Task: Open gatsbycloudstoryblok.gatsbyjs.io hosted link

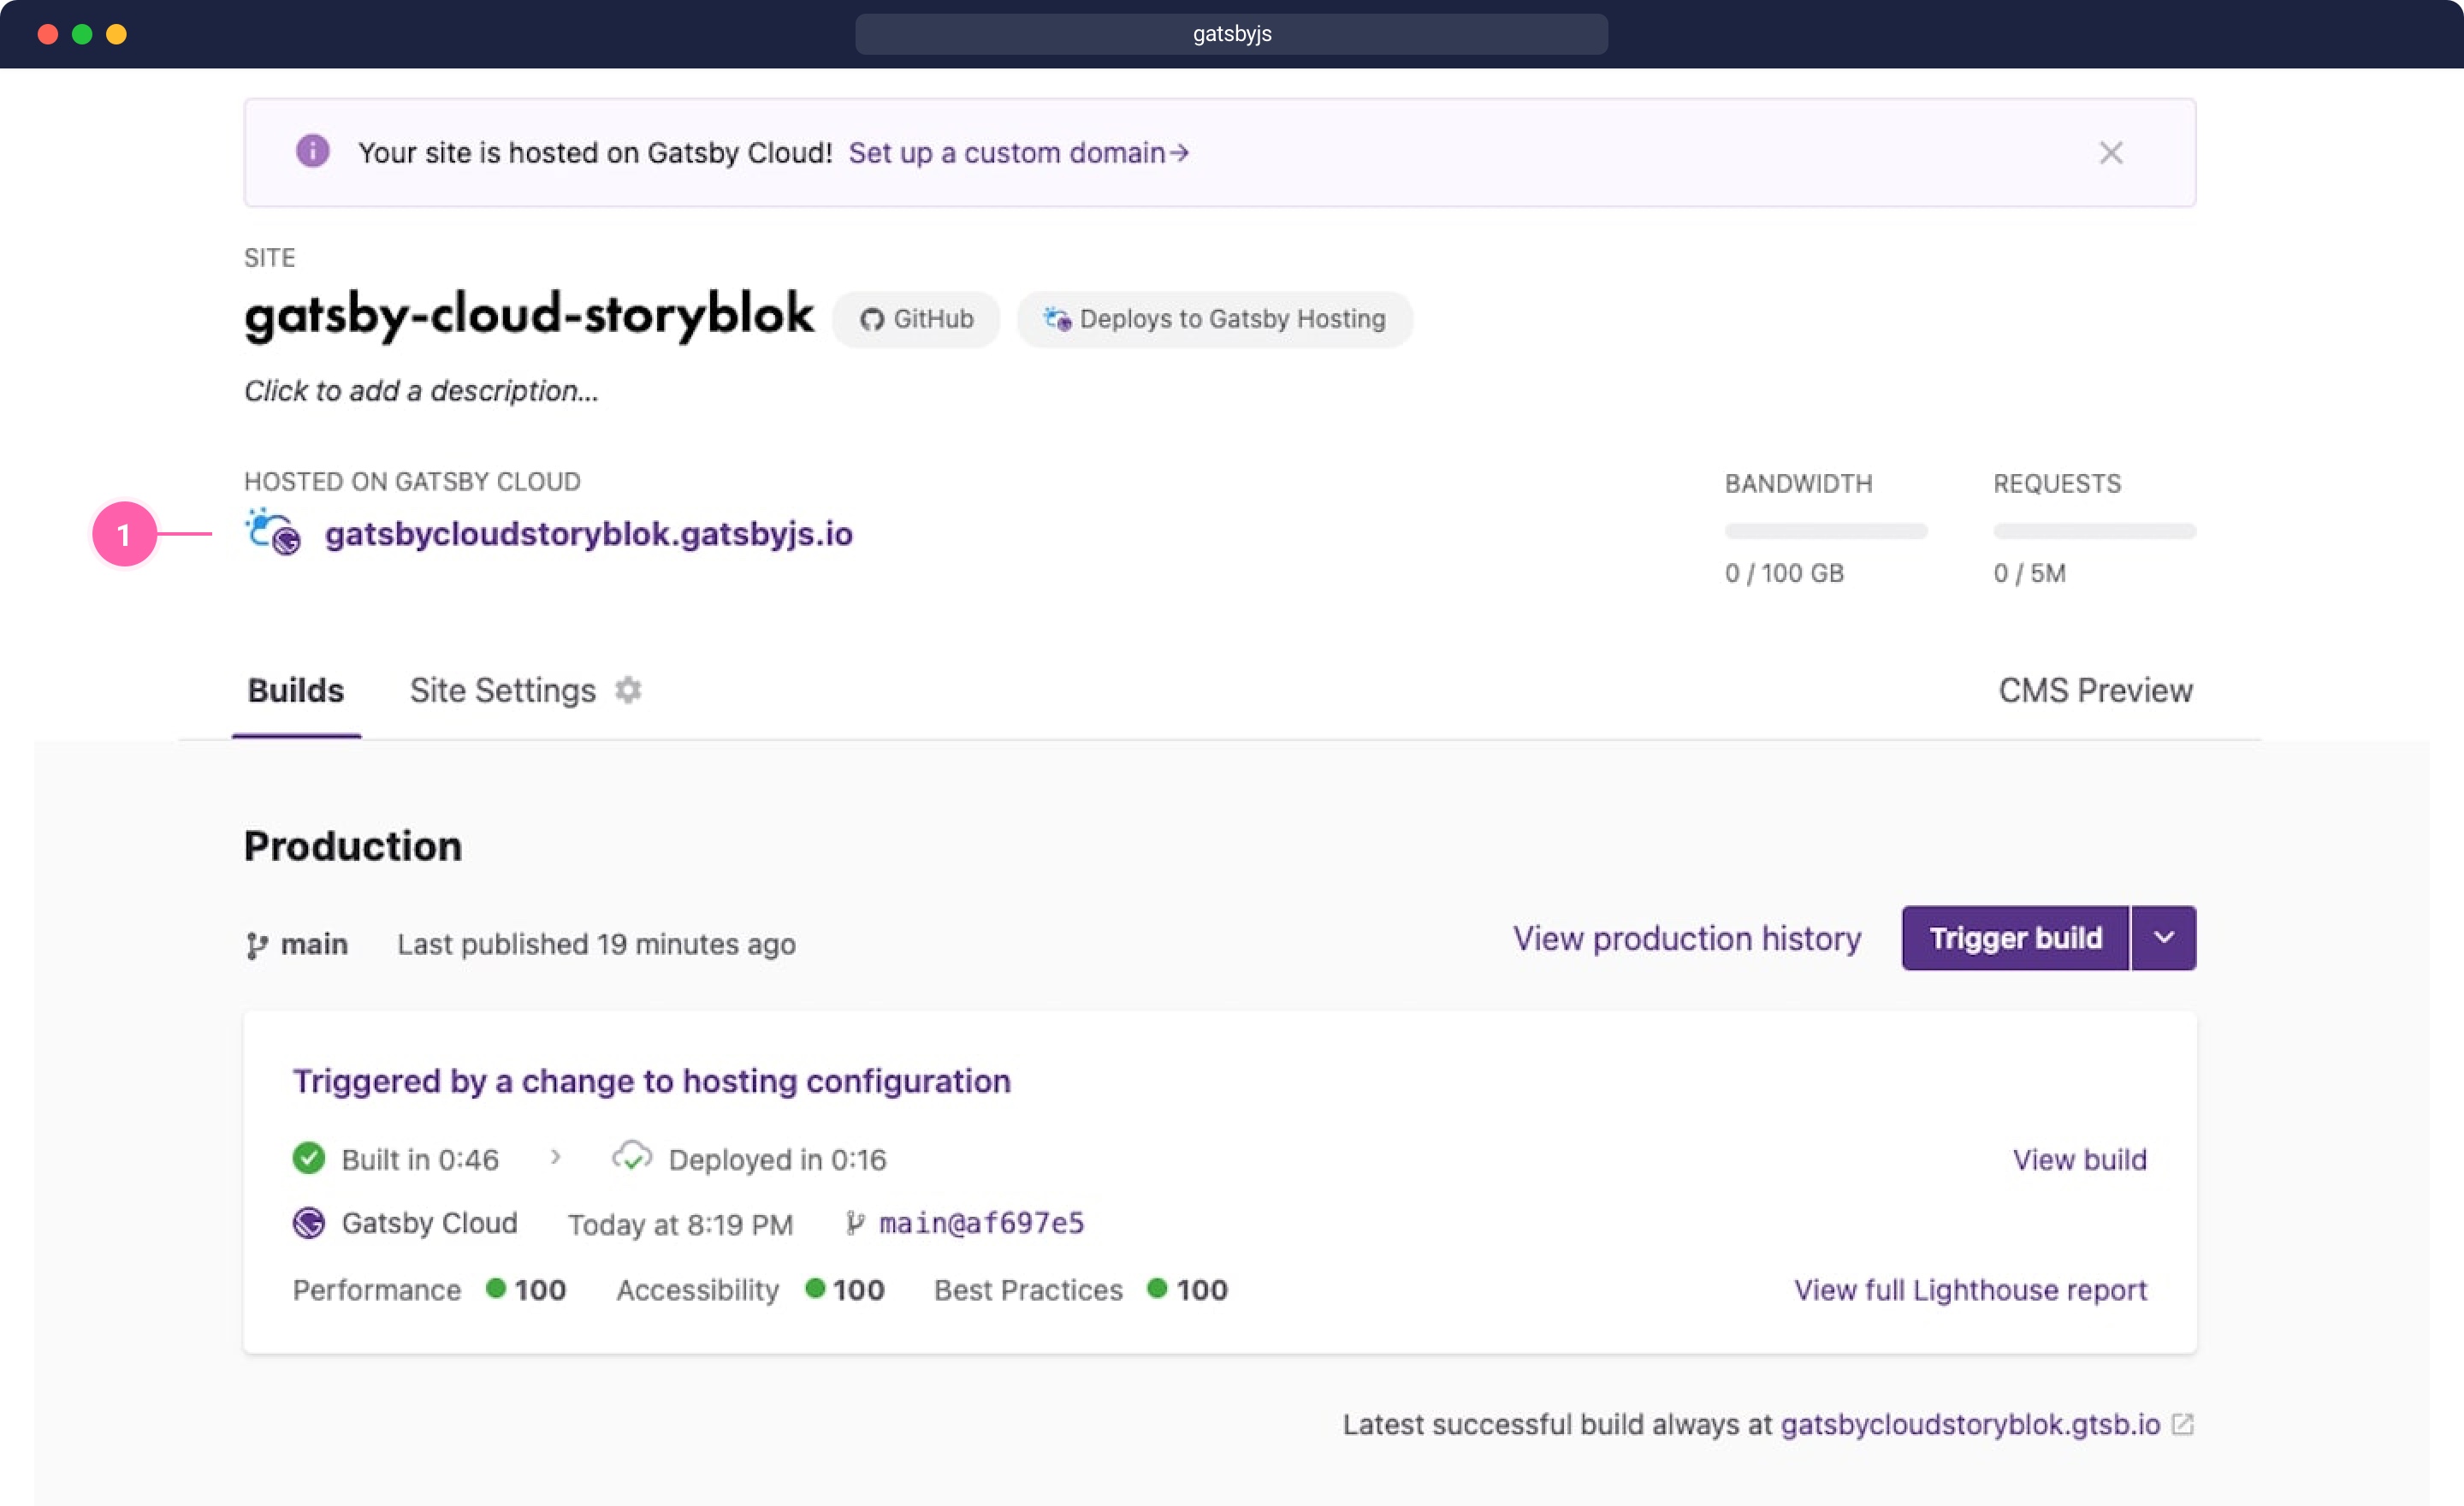Action: [588, 534]
